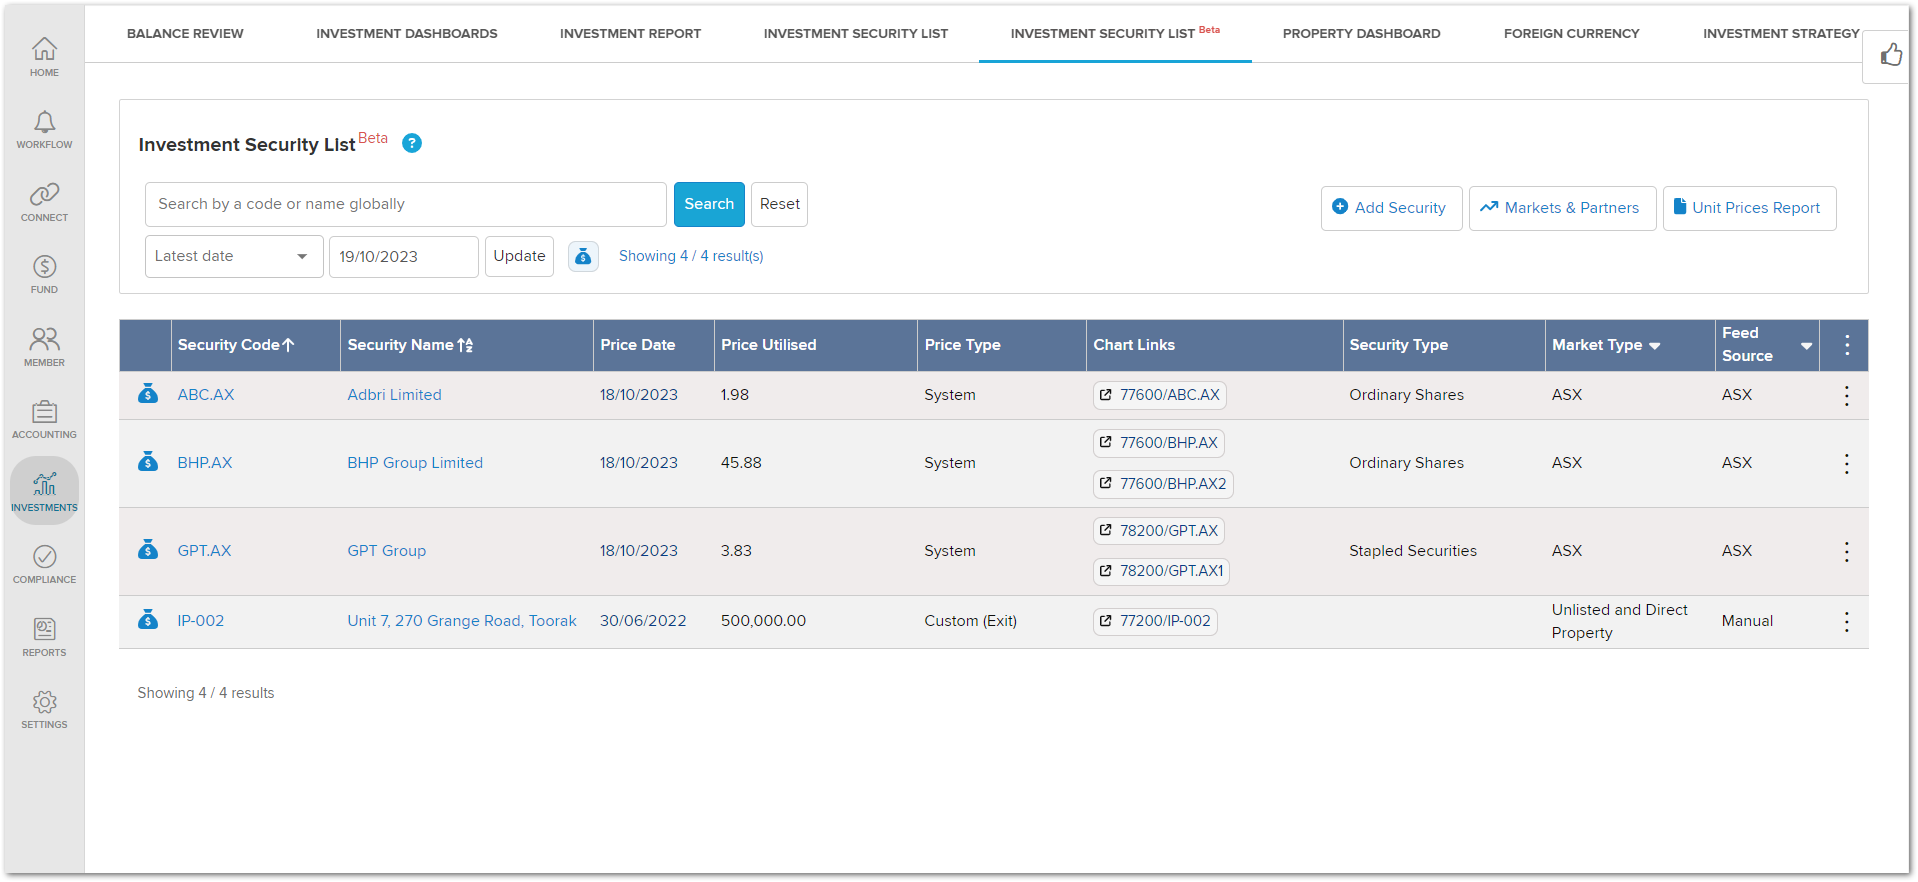Image resolution: width=1918 pixels, height=882 pixels.
Task: Open the non-beta Investment Security List tab
Action: point(856,33)
